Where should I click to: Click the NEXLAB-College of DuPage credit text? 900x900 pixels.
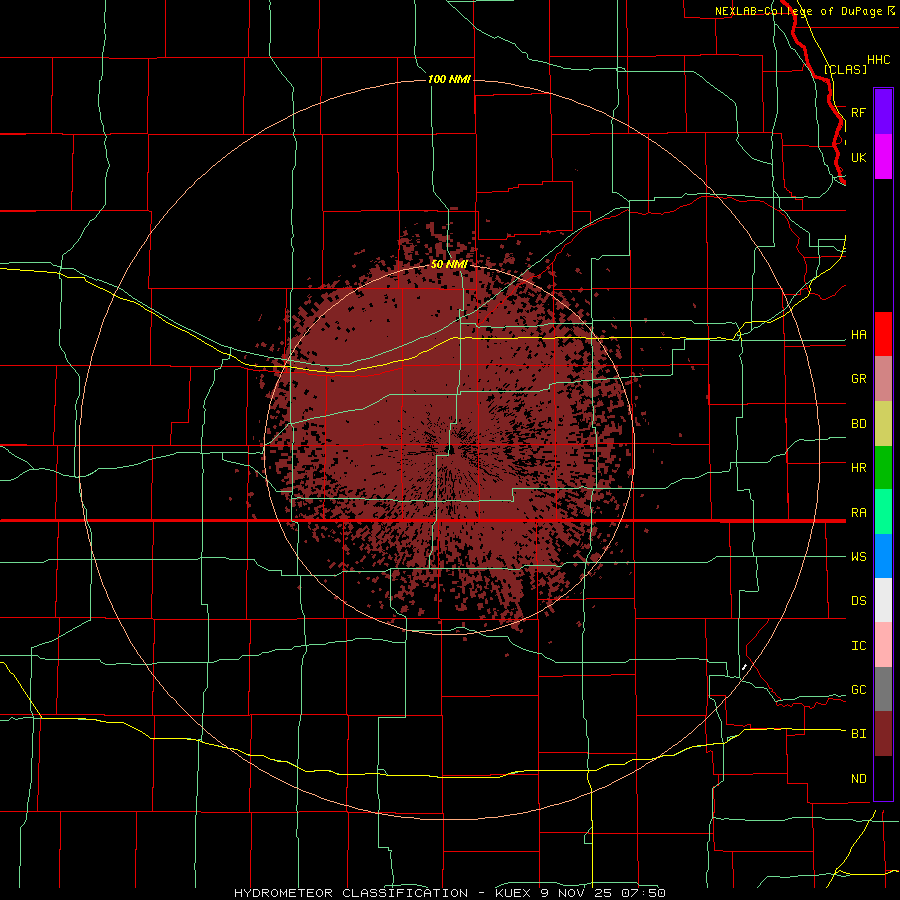pos(799,11)
